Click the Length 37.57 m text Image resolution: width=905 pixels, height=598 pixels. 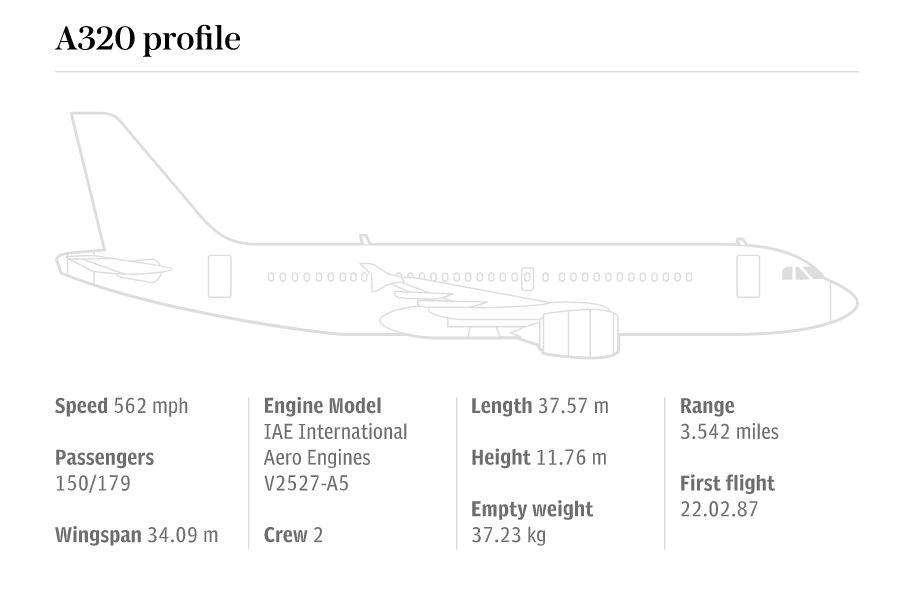pyautogui.click(x=539, y=406)
